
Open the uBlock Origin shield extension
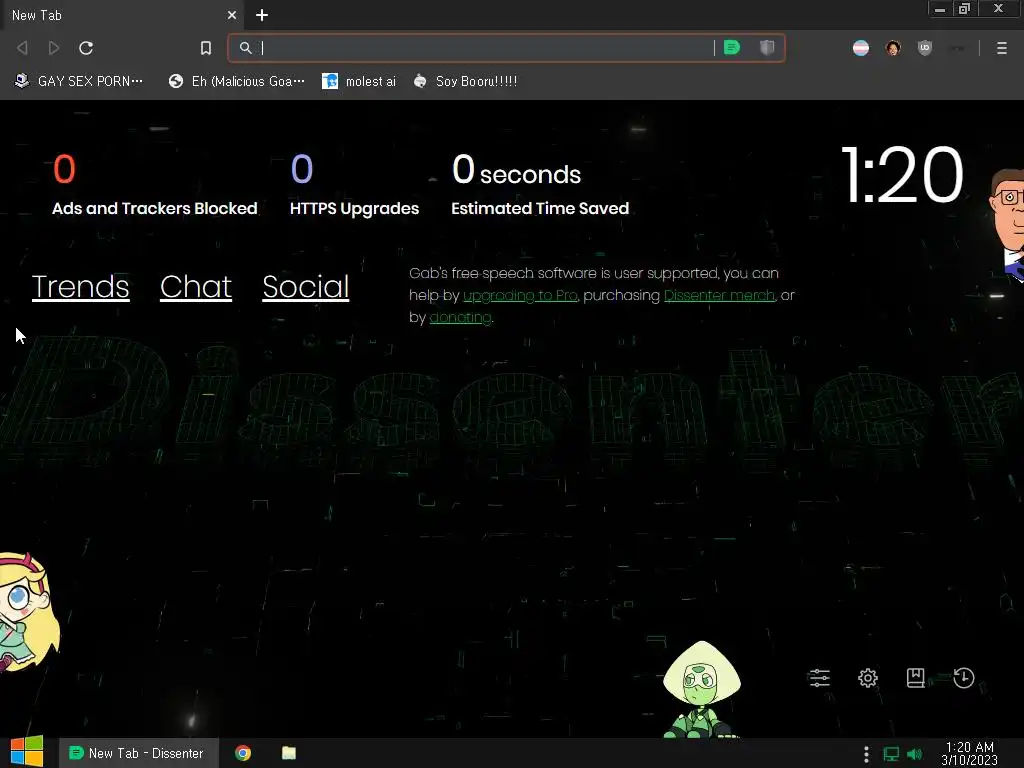[x=925, y=48]
